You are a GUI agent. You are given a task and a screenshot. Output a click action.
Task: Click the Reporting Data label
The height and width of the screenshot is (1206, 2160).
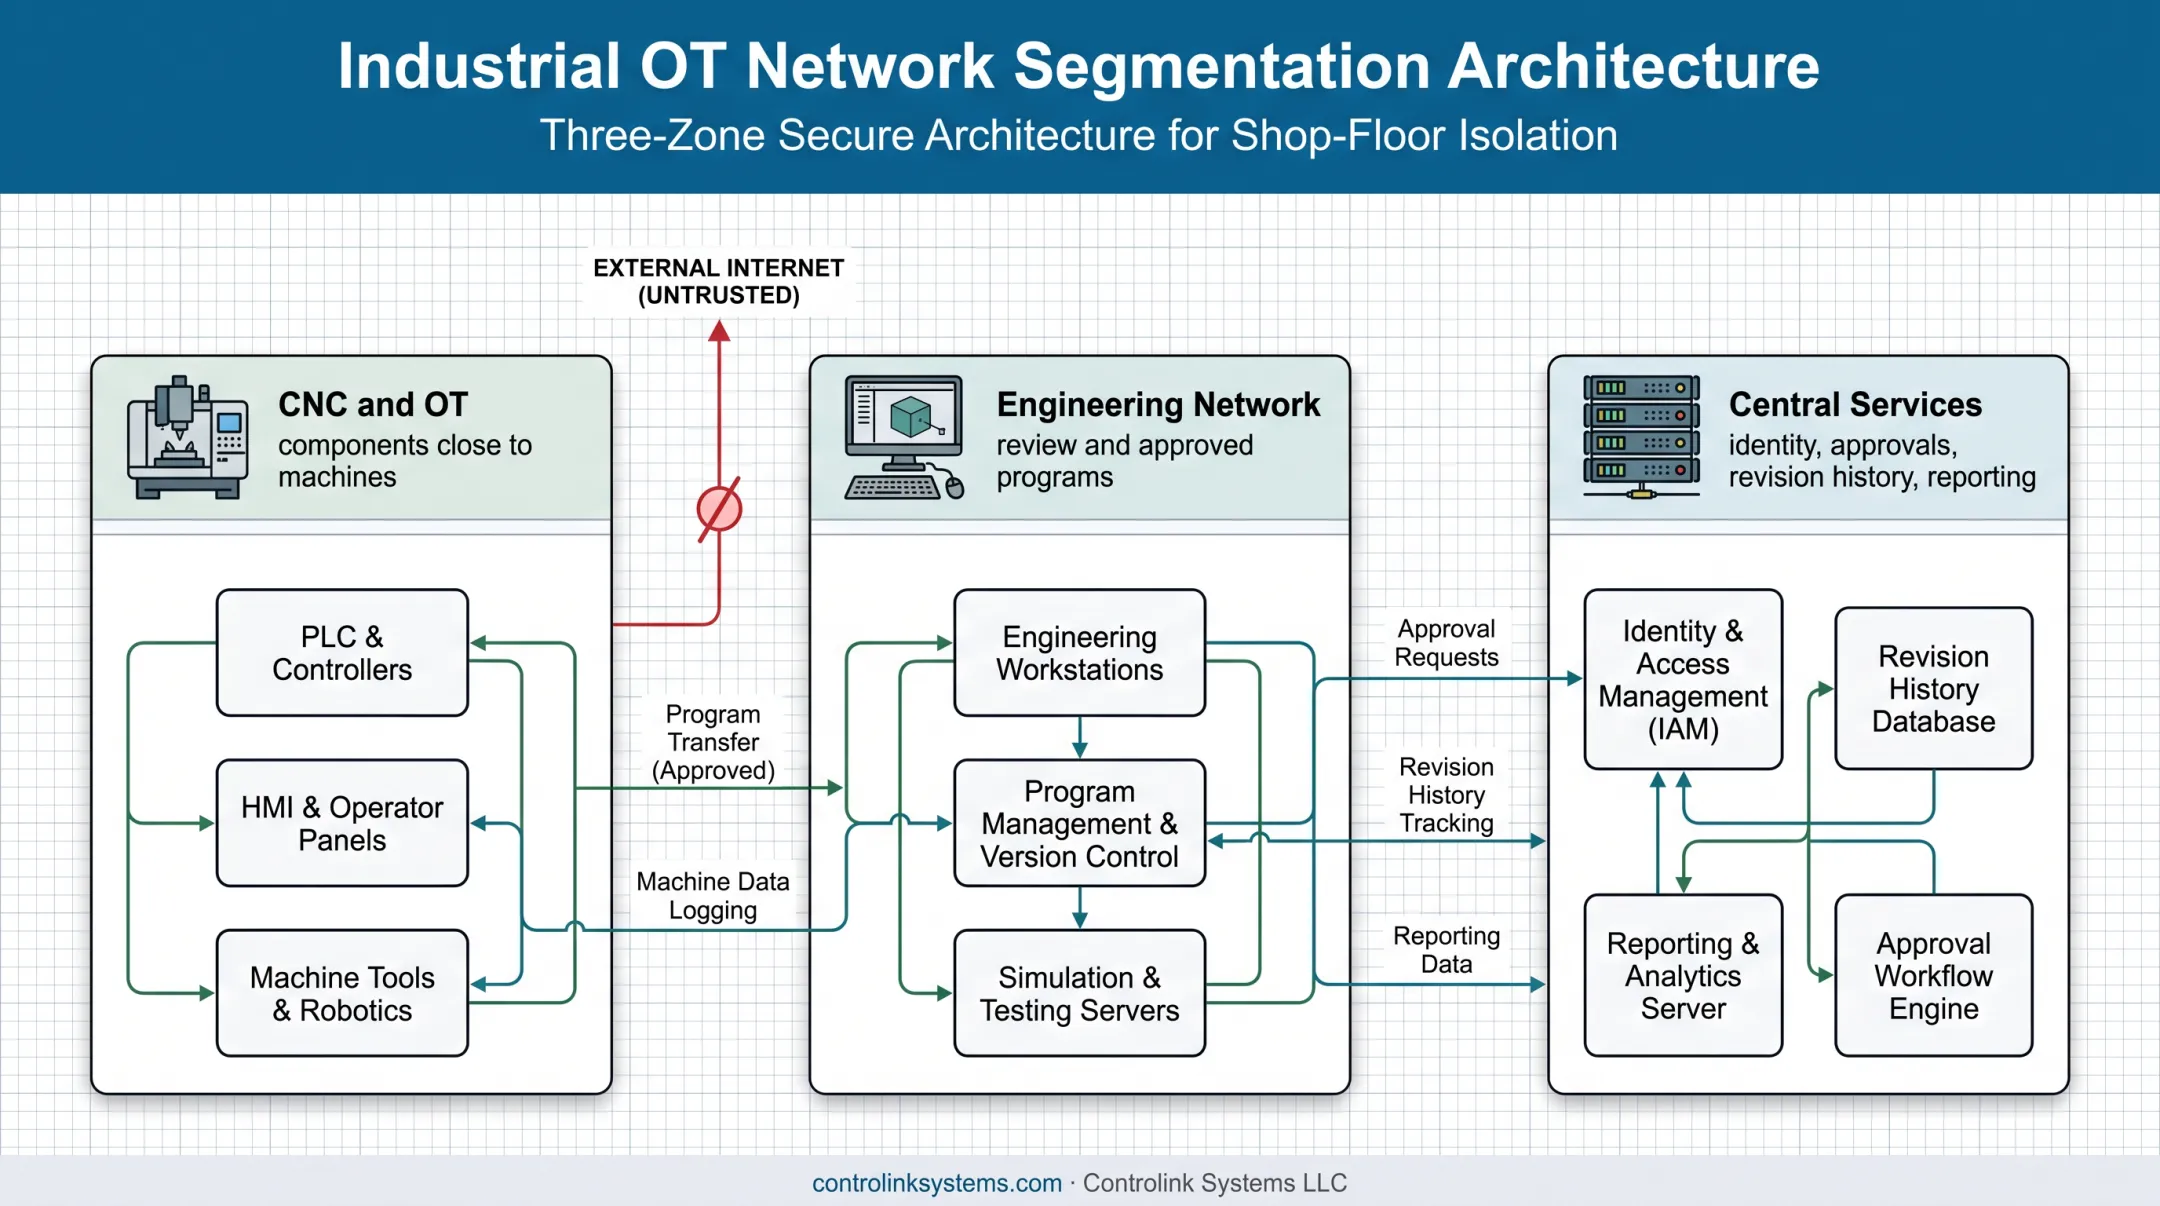click(1446, 950)
